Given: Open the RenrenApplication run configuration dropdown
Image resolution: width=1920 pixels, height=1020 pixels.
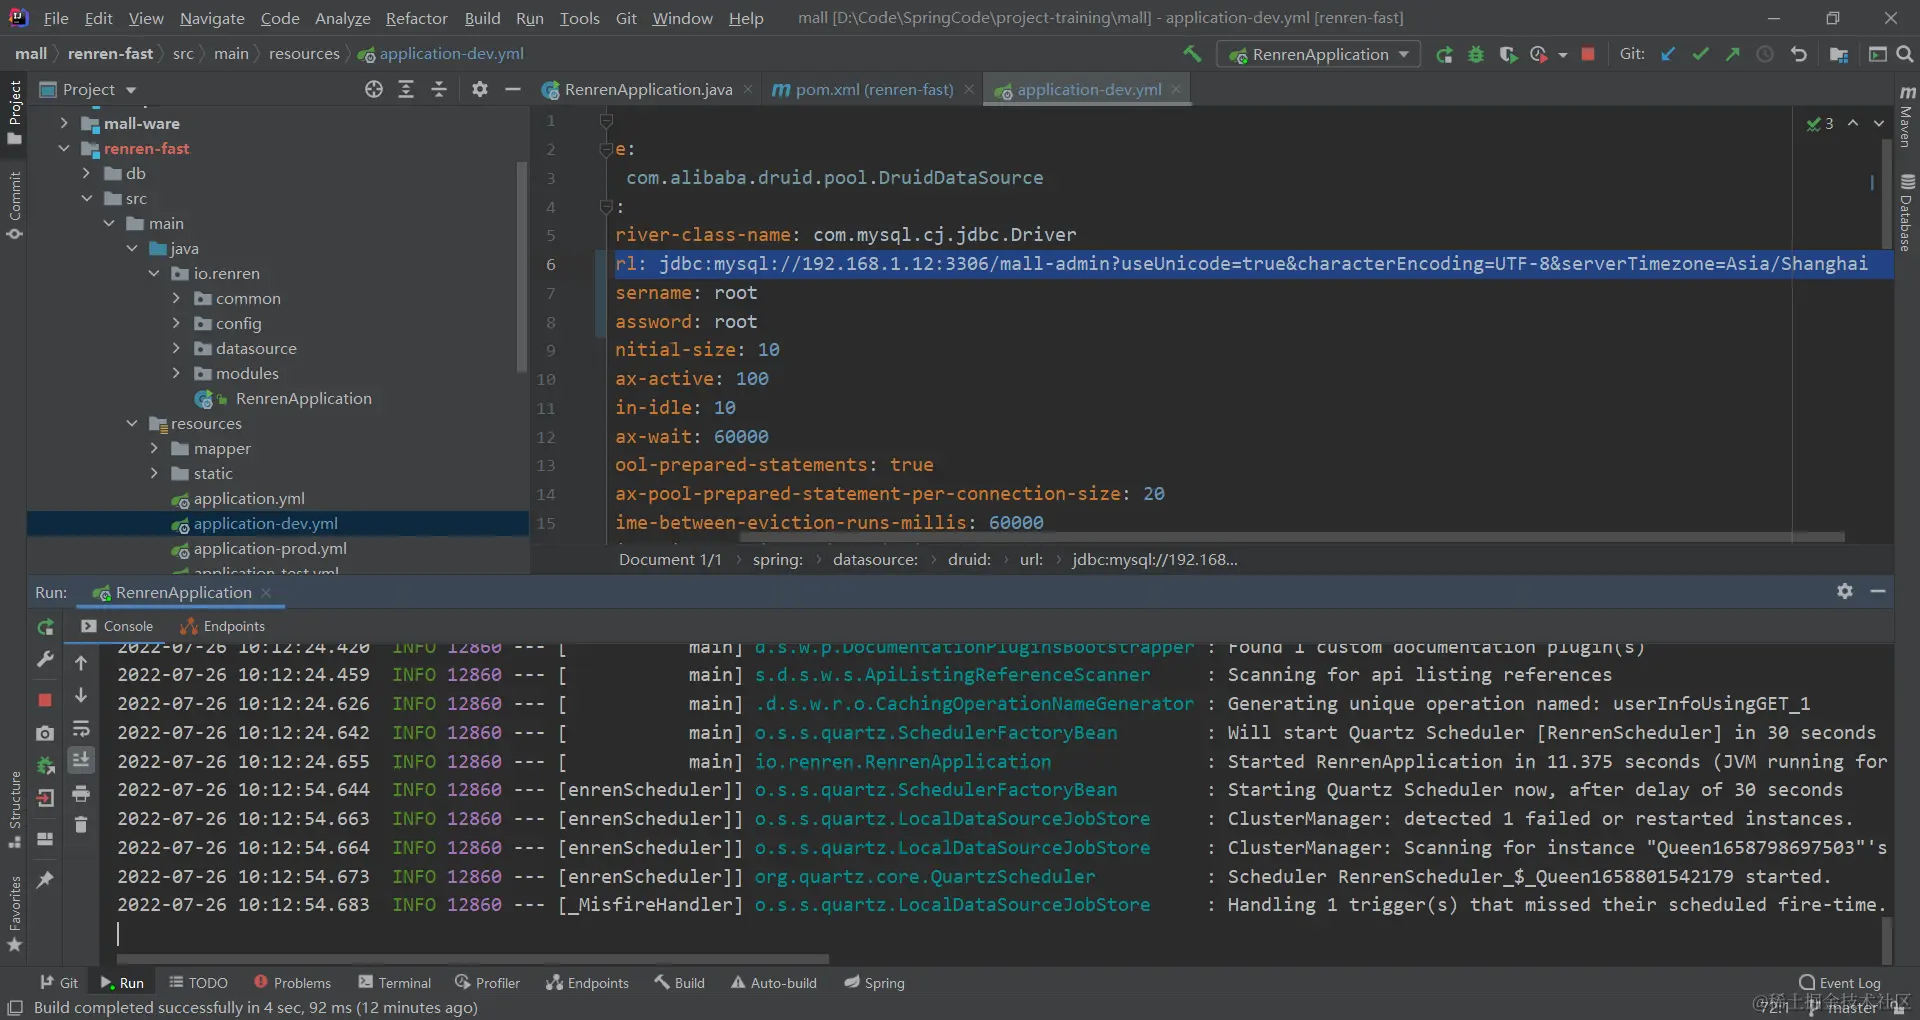Looking at the screenshot, I should coord(1319,54).
